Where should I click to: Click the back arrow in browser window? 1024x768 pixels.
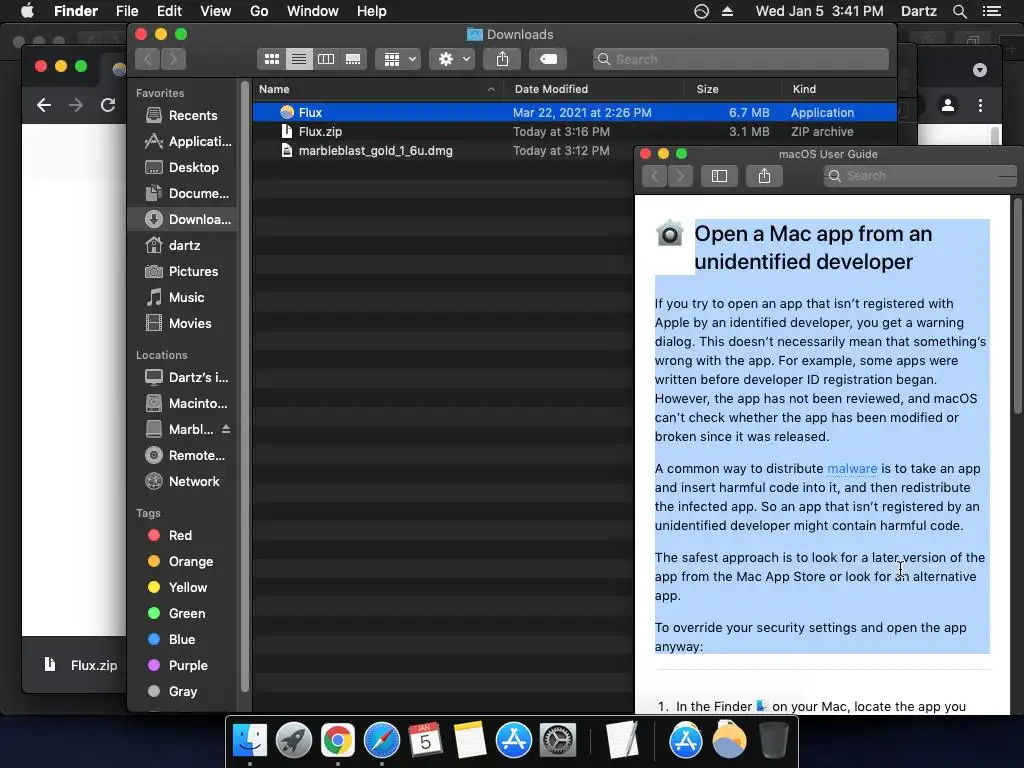coord(44,105)
